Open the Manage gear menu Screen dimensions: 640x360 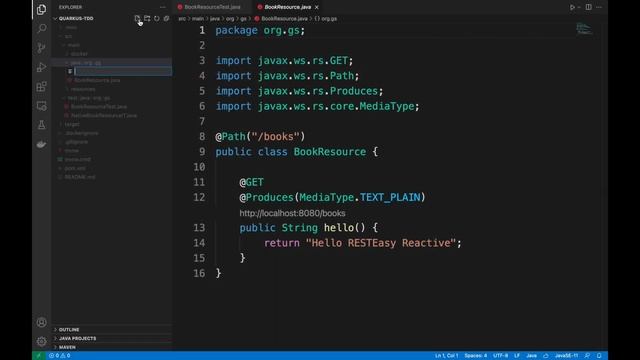(x=41, y=341)
